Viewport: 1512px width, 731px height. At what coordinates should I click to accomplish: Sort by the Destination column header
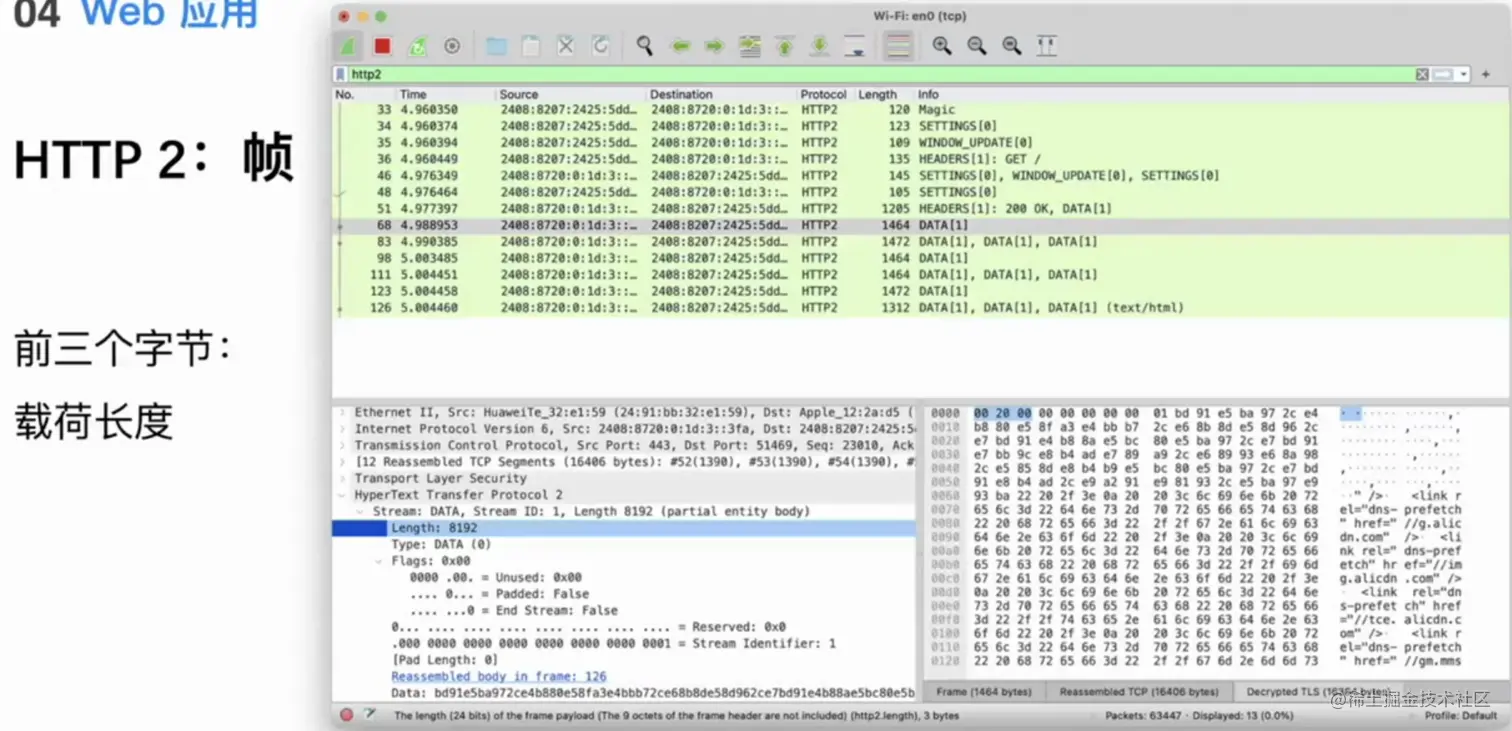681,94
